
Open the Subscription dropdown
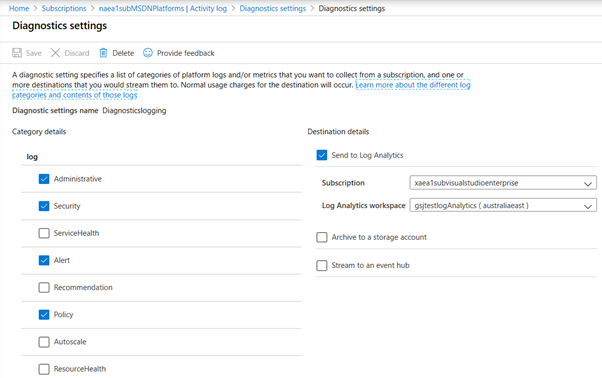(503, 183)
